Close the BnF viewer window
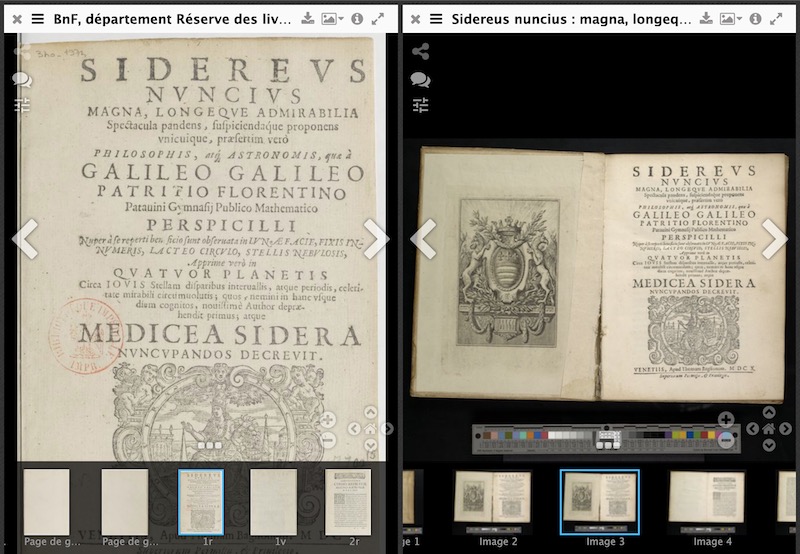800x554 pixels. [x=17, y=19]
